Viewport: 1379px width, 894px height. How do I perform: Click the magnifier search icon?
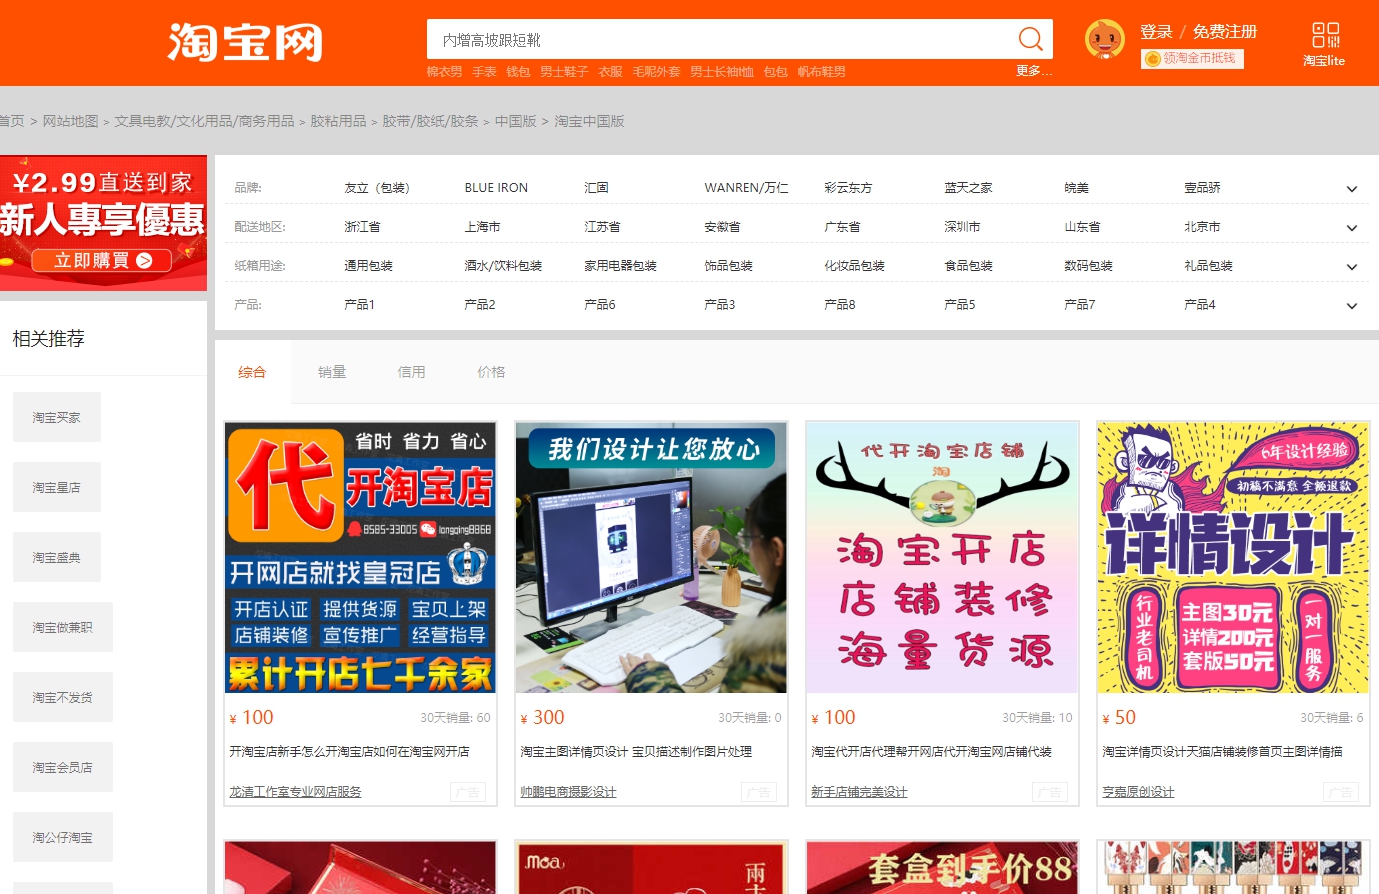(1030, 39)
